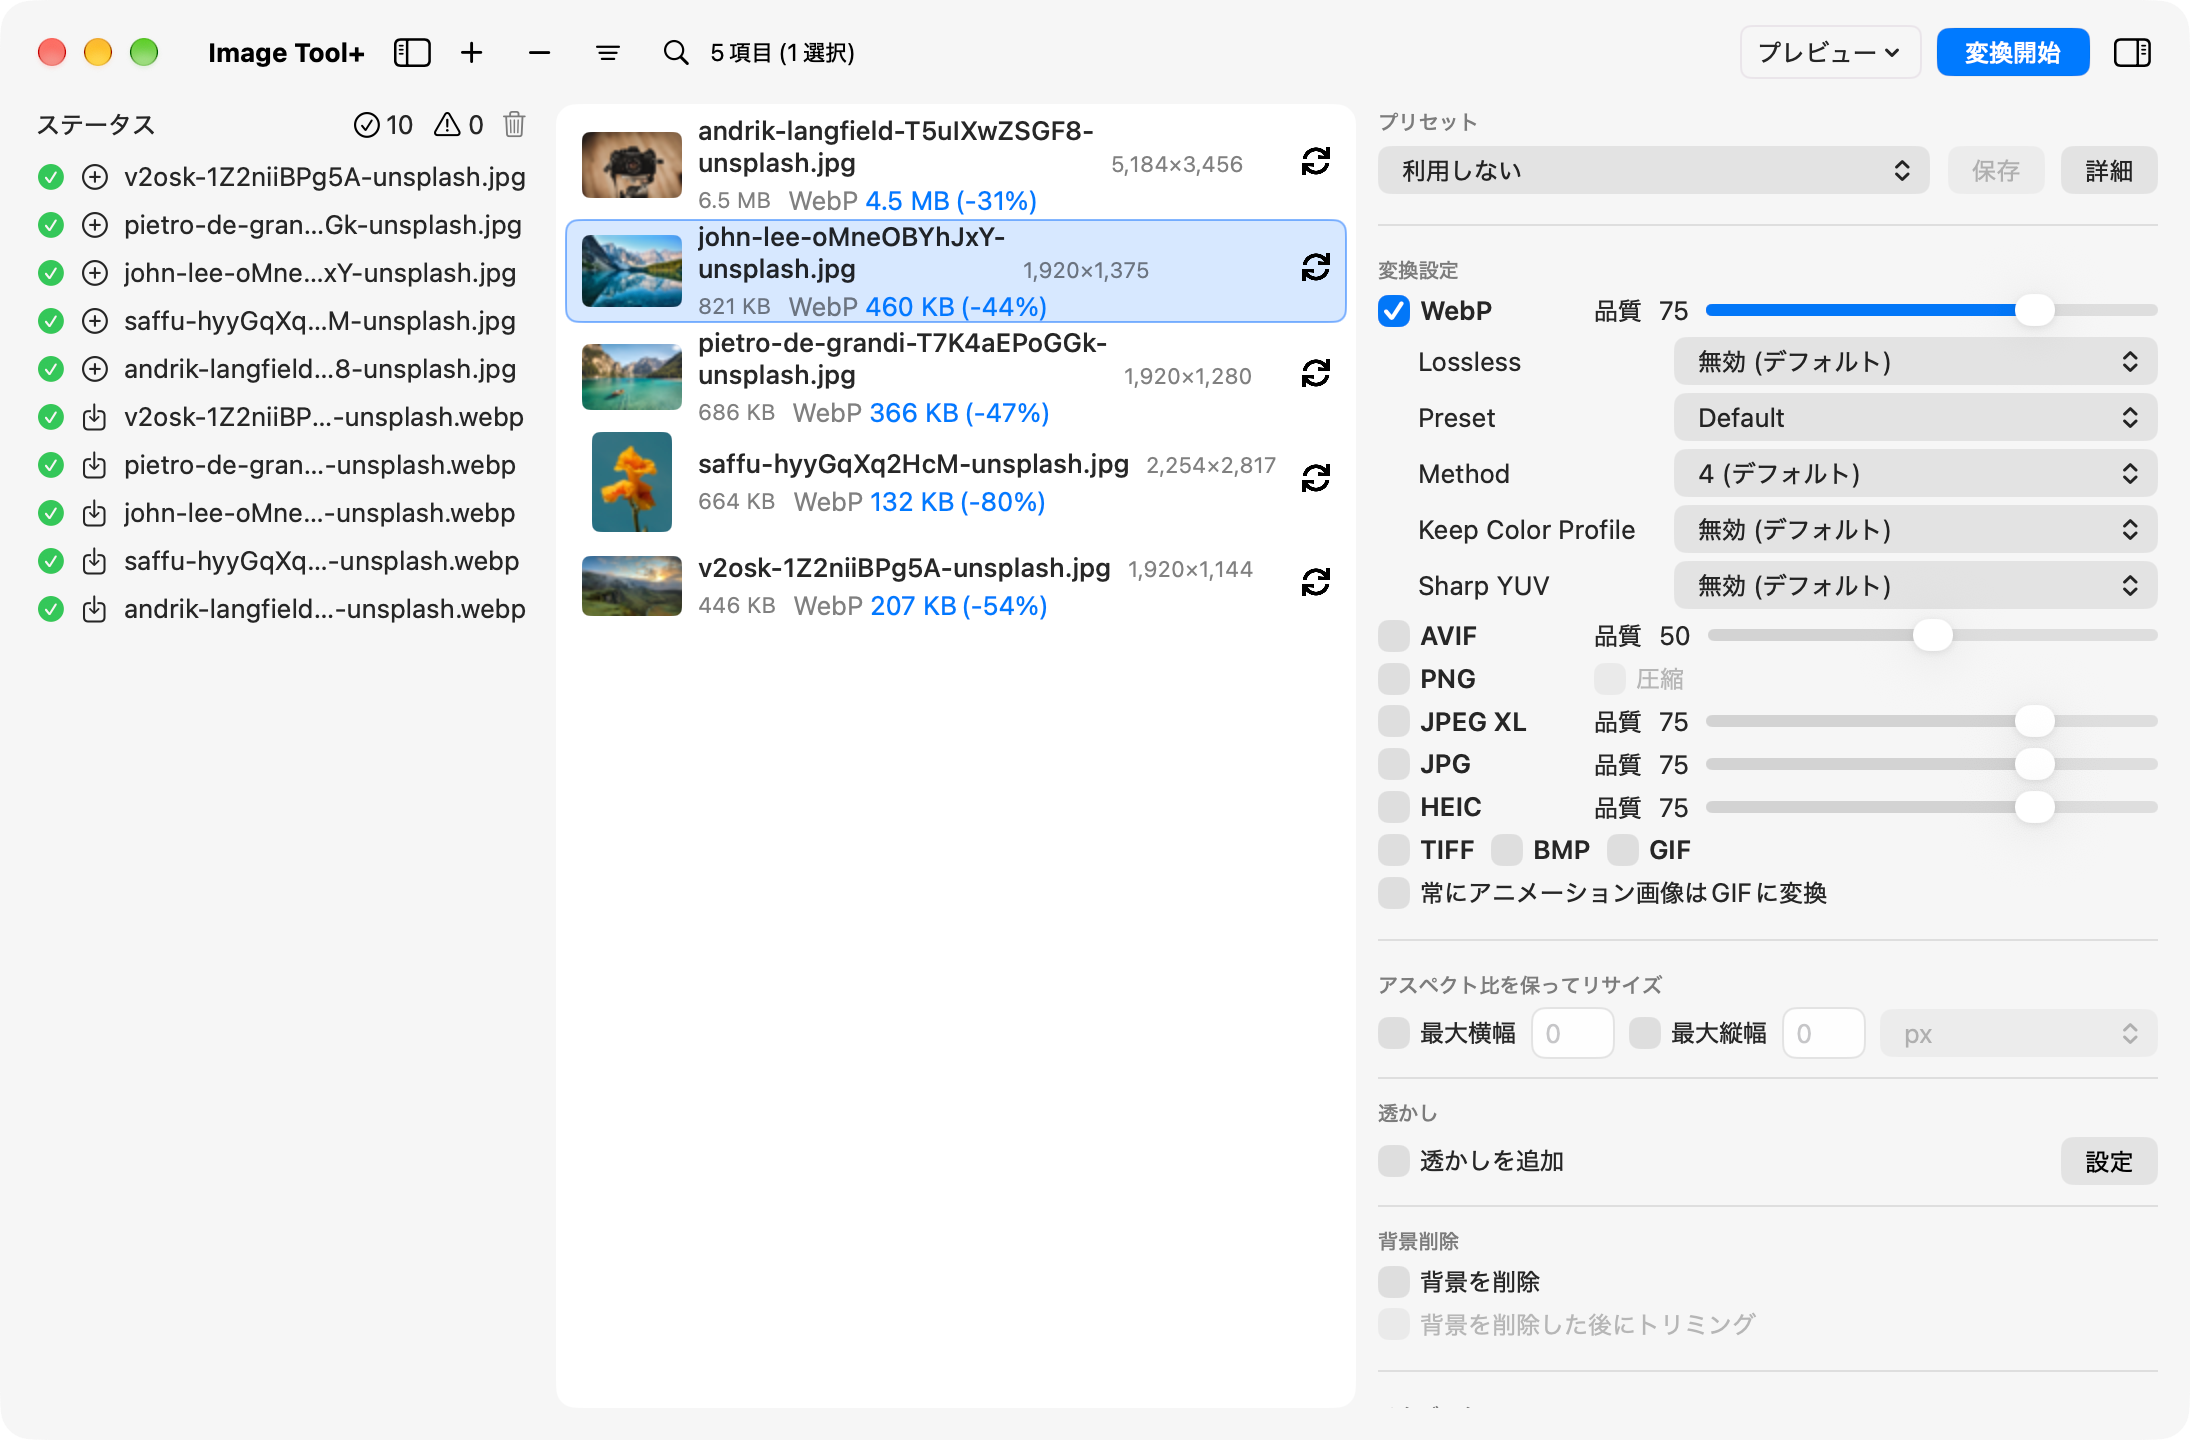Enable the GIF format checkbox

(1623, 850)
